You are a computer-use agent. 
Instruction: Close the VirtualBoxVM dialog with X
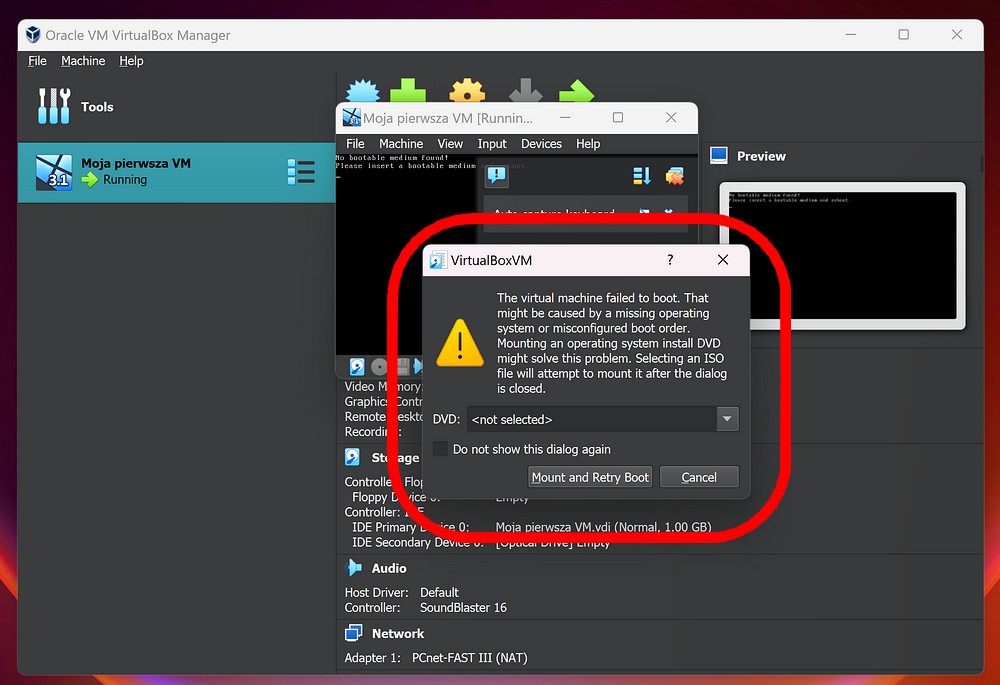[x=723, y=260]
